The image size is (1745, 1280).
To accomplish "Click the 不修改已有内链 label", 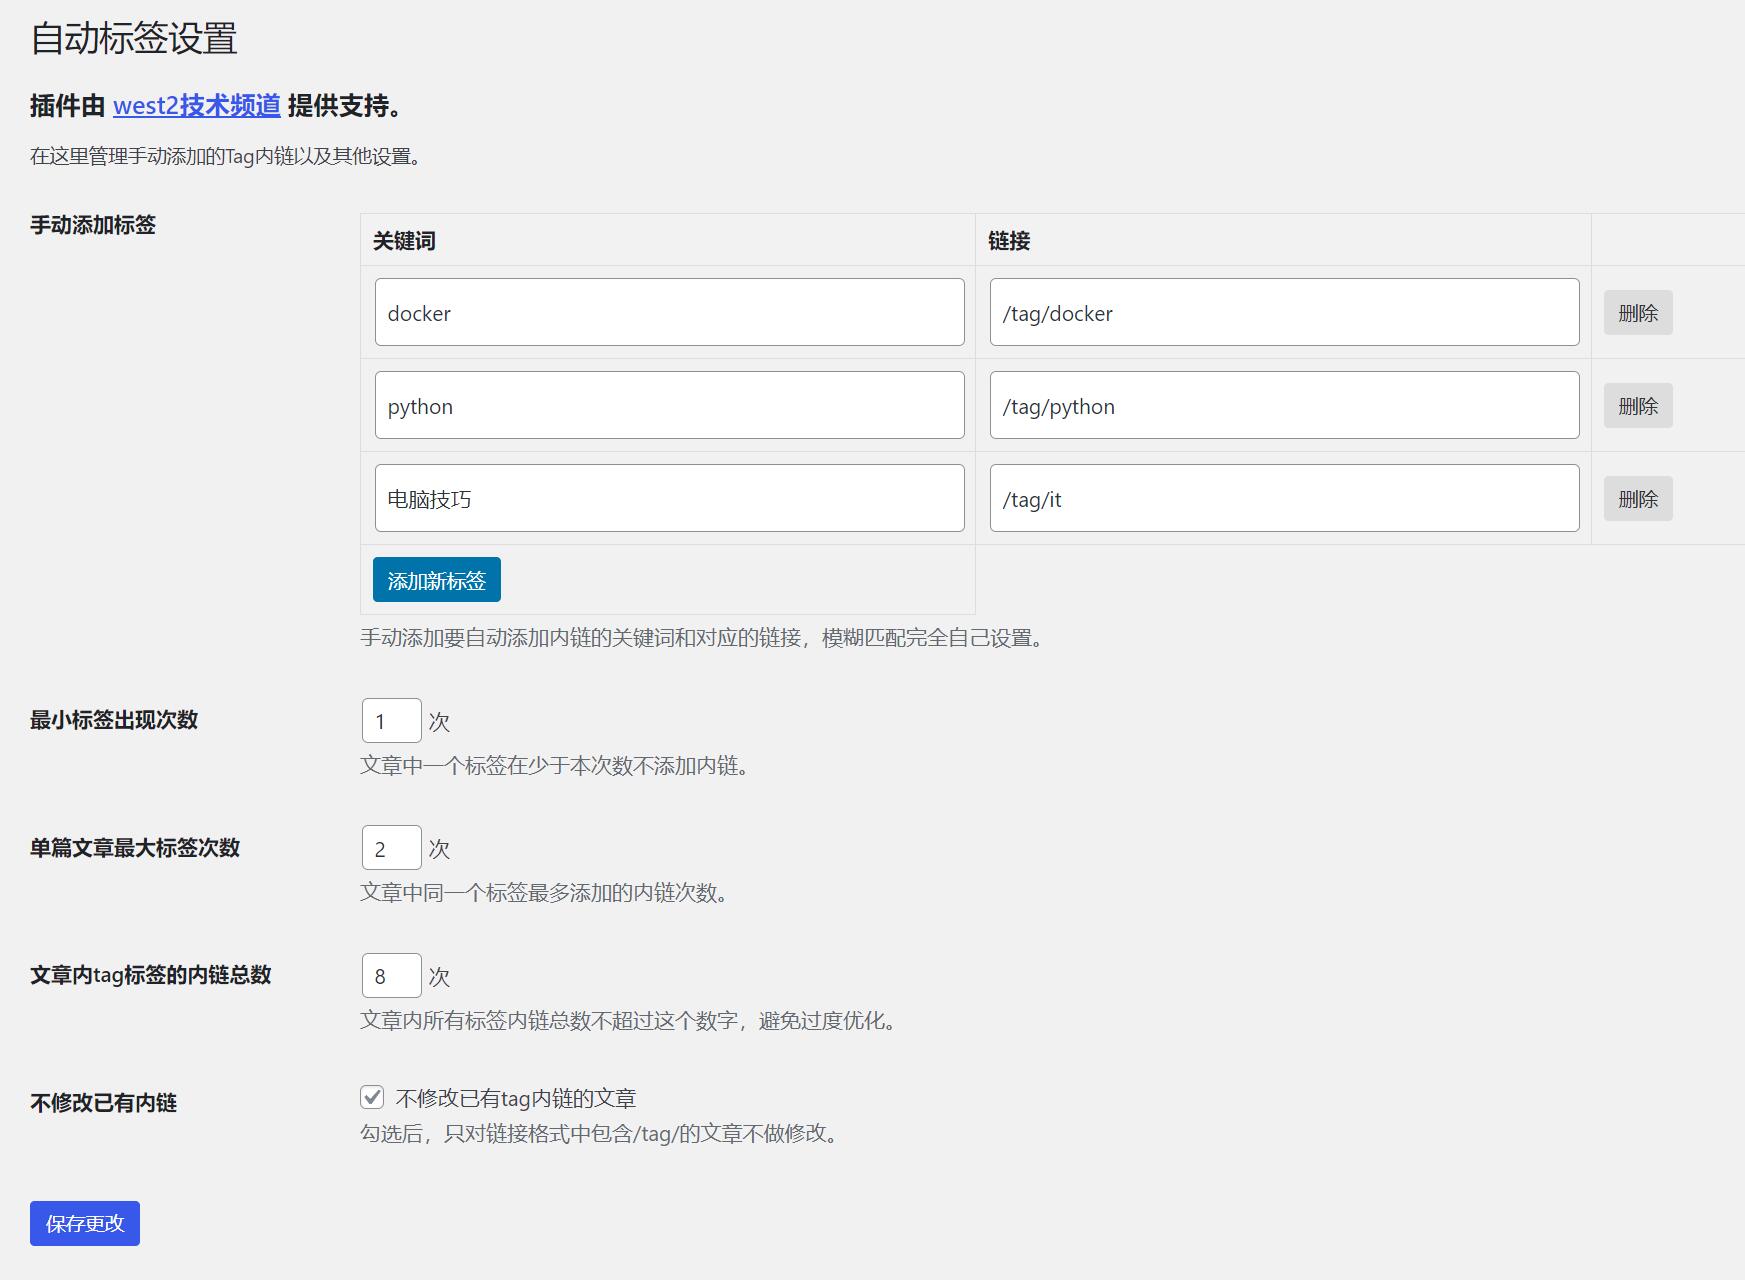I will point(104,1103).
